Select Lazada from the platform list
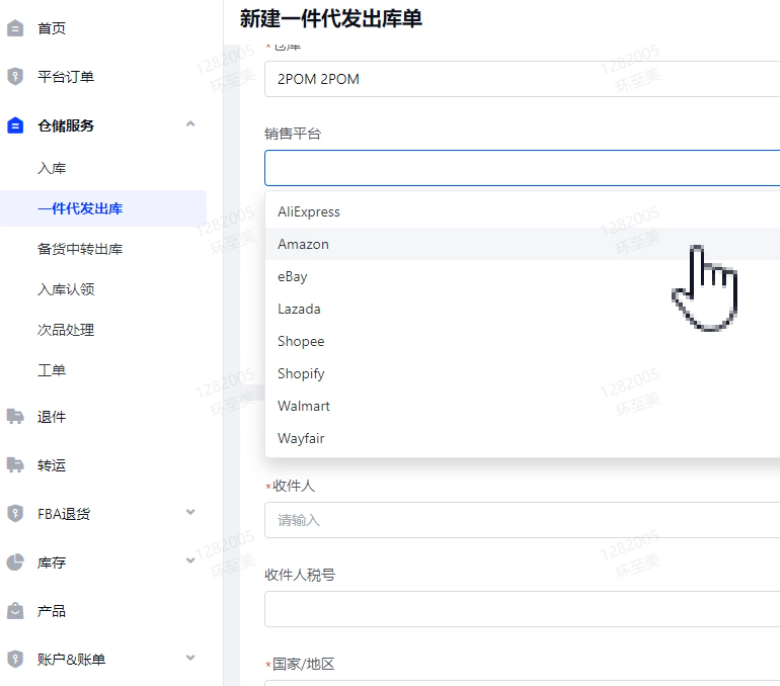This screenshot has height=686, width=780. click(522, 309)
